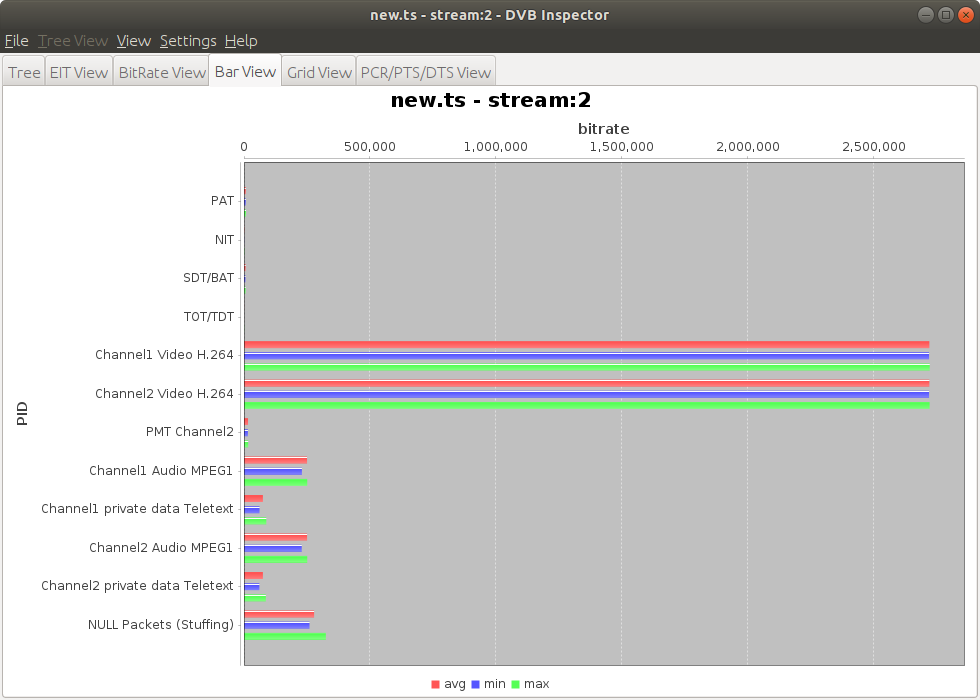980x700 pixels.
Task: Click the max legend label
Action: pos(536,684)
